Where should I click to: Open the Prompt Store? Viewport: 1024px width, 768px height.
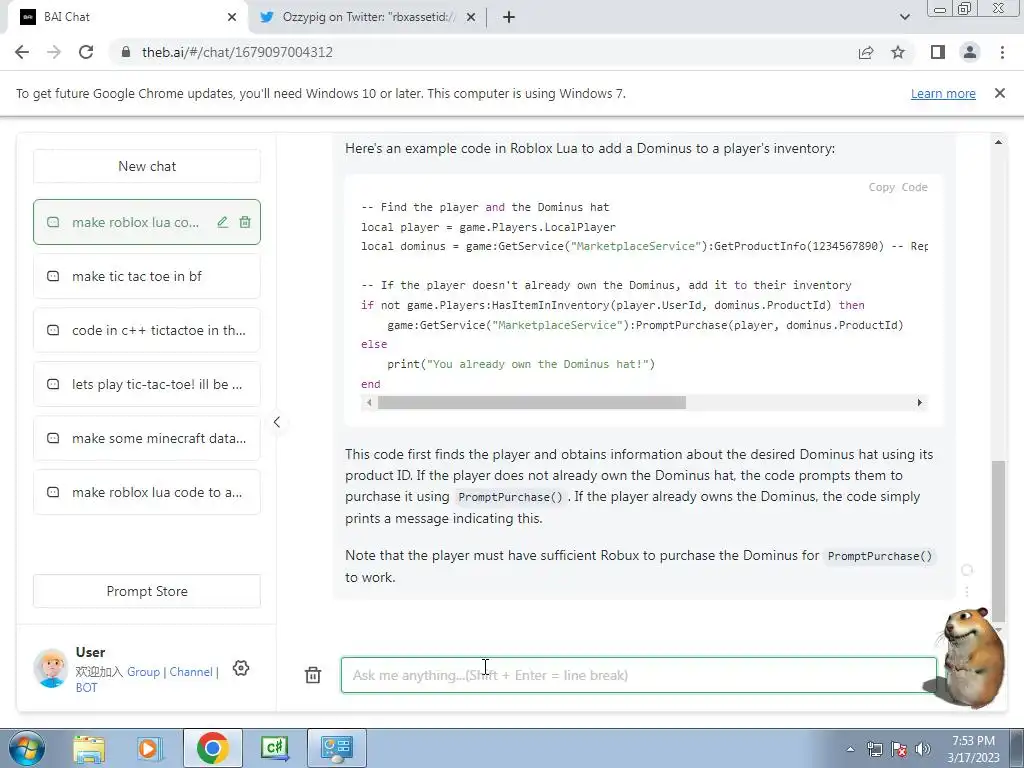tap(147, 591)
